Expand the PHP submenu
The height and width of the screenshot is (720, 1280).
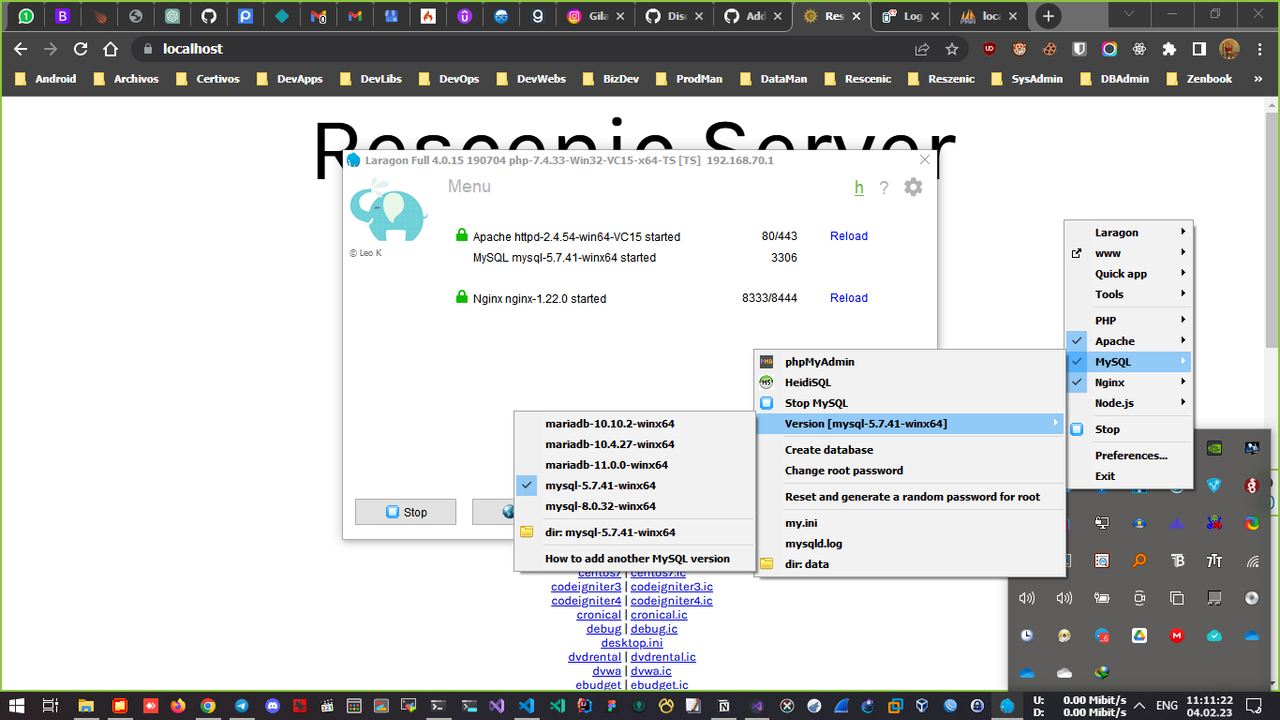tap(1129, 320)
